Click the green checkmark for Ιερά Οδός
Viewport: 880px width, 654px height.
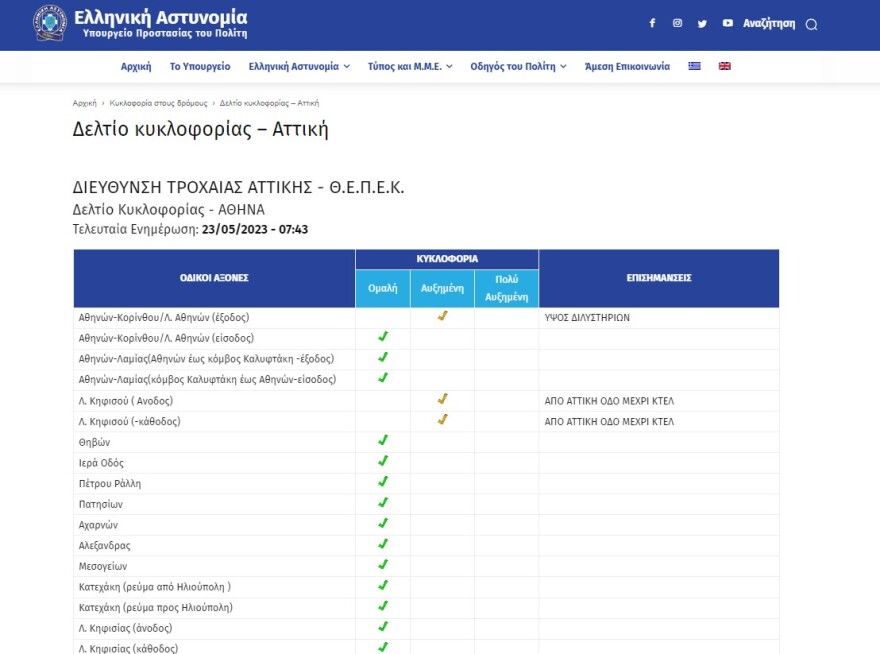click(381, 462)
